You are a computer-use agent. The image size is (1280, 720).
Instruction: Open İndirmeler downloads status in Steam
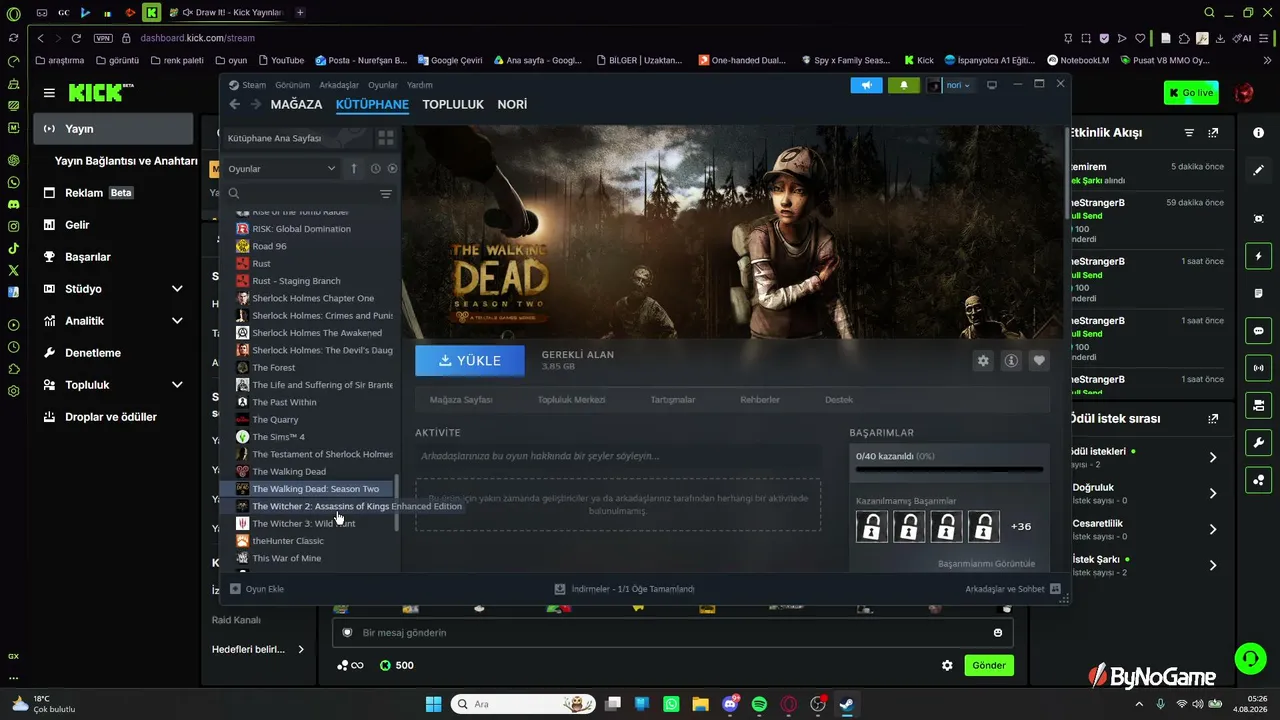[625, 589]
